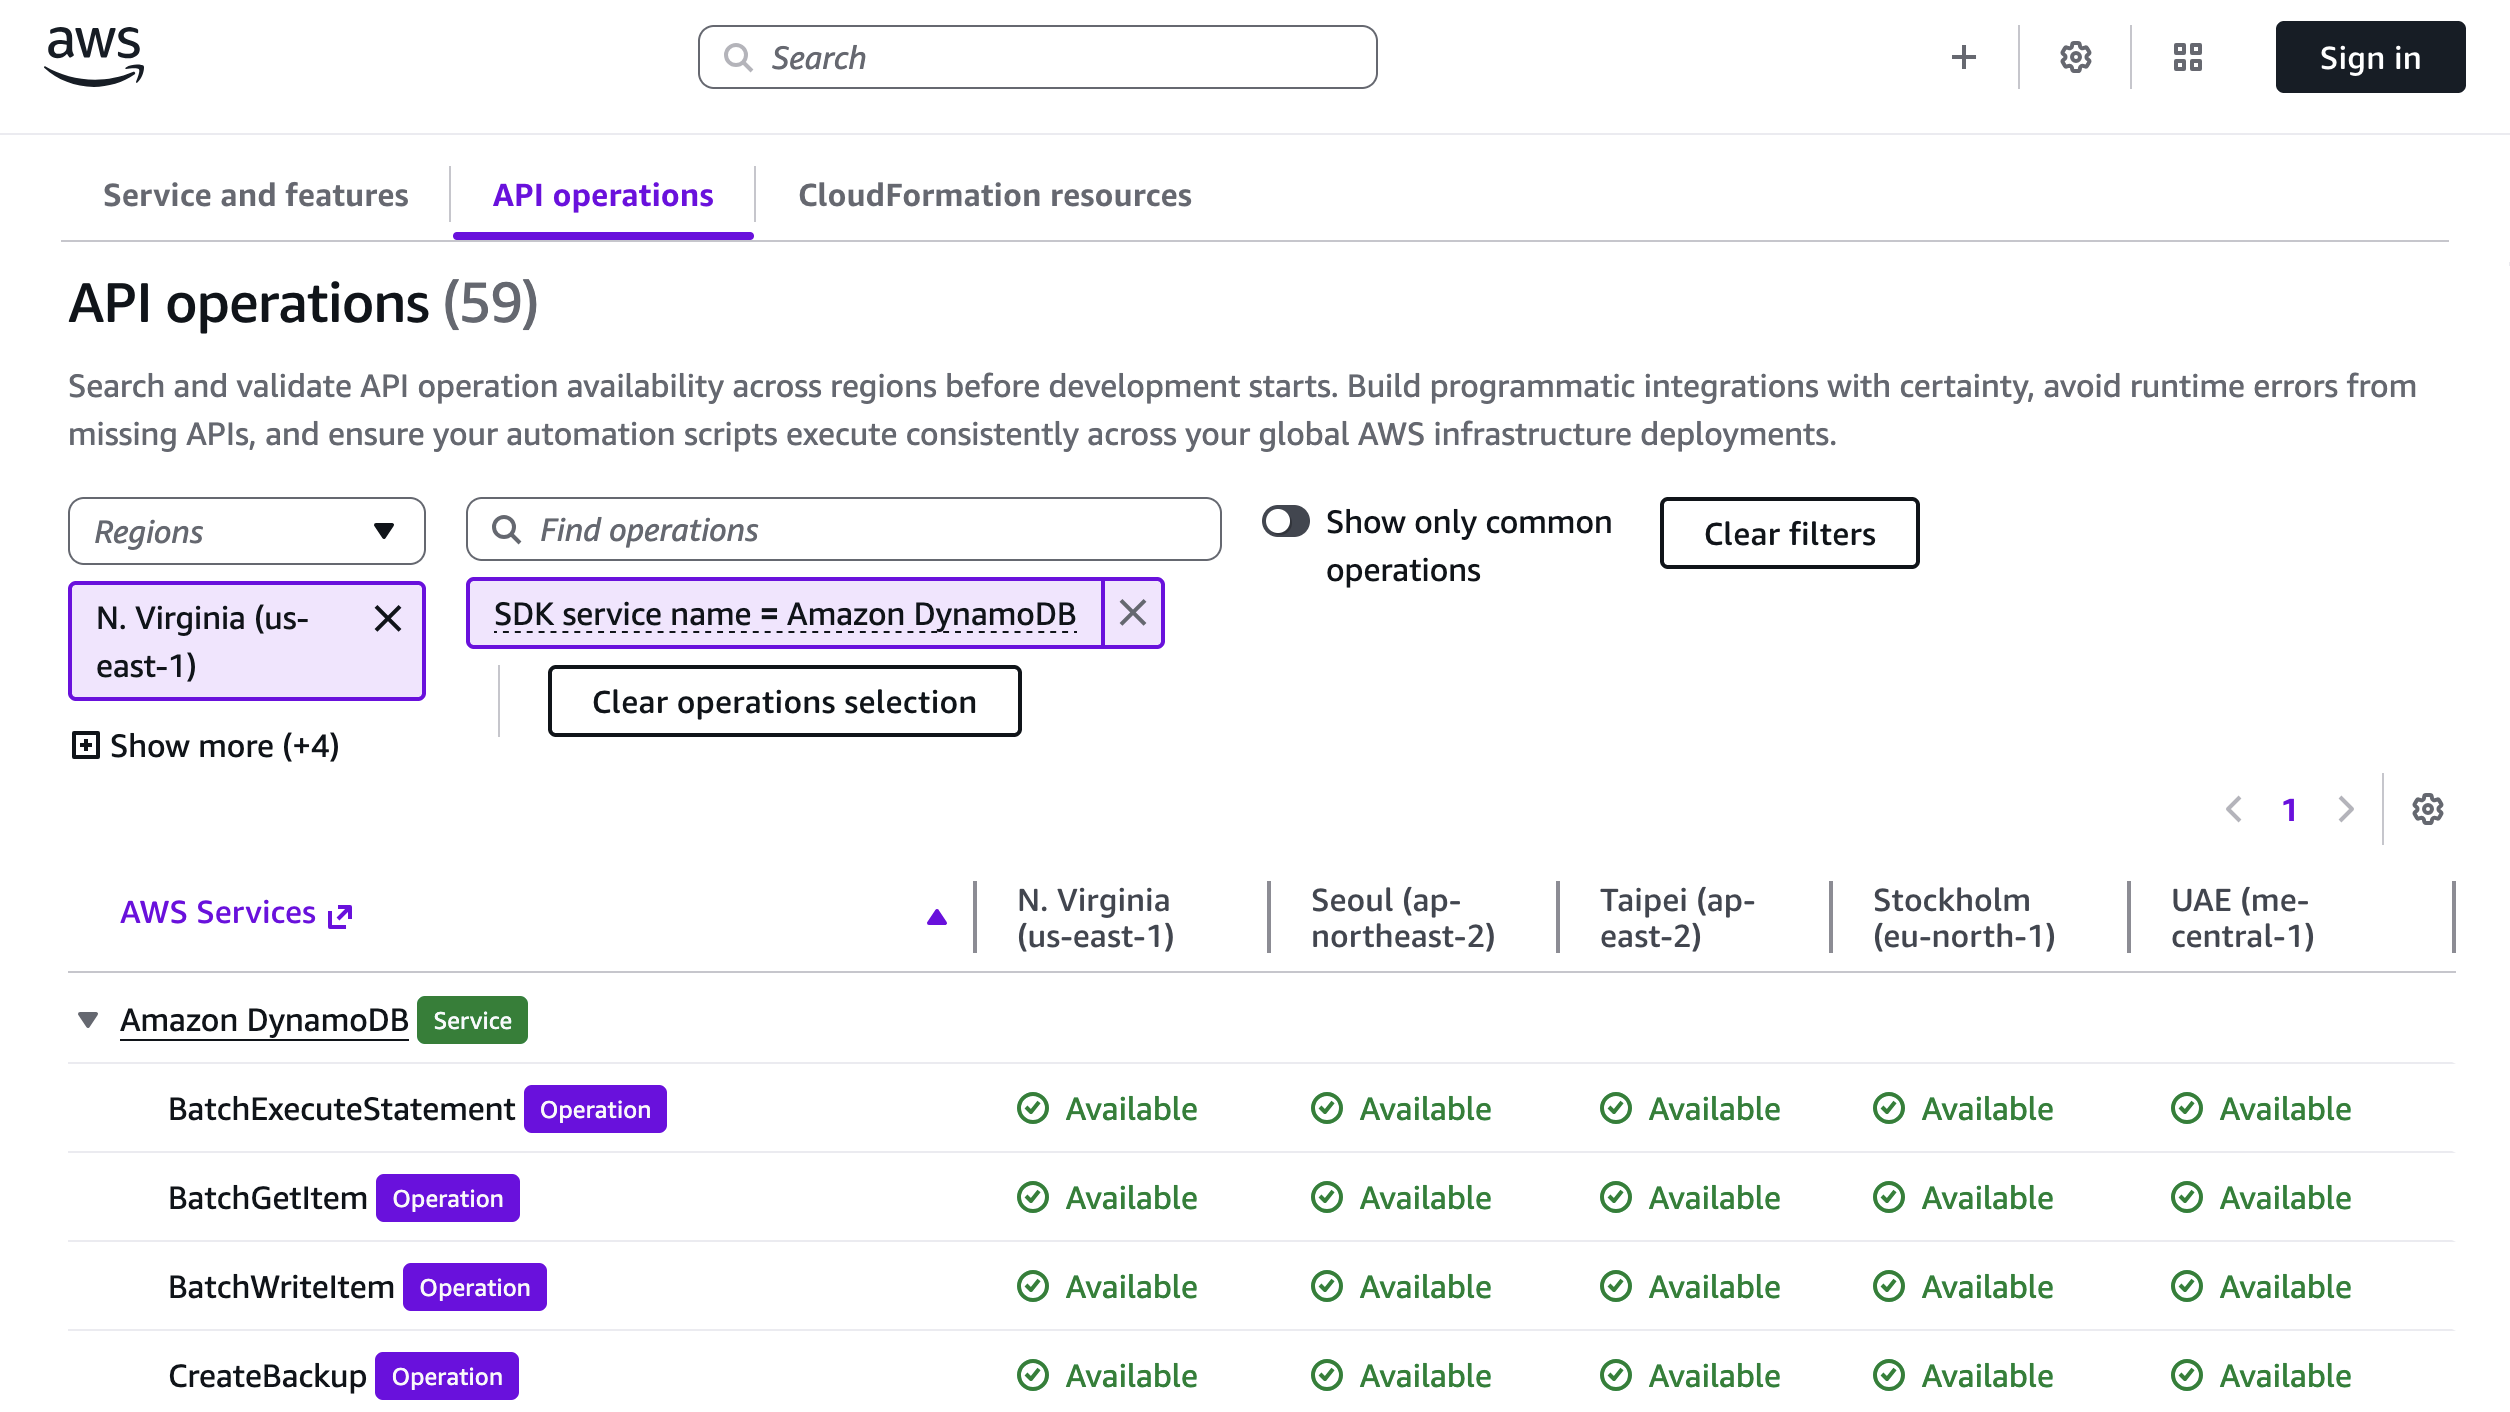The image size is (2510, 1412).
Task: Go to previous page arrow
Action: 2234,809
